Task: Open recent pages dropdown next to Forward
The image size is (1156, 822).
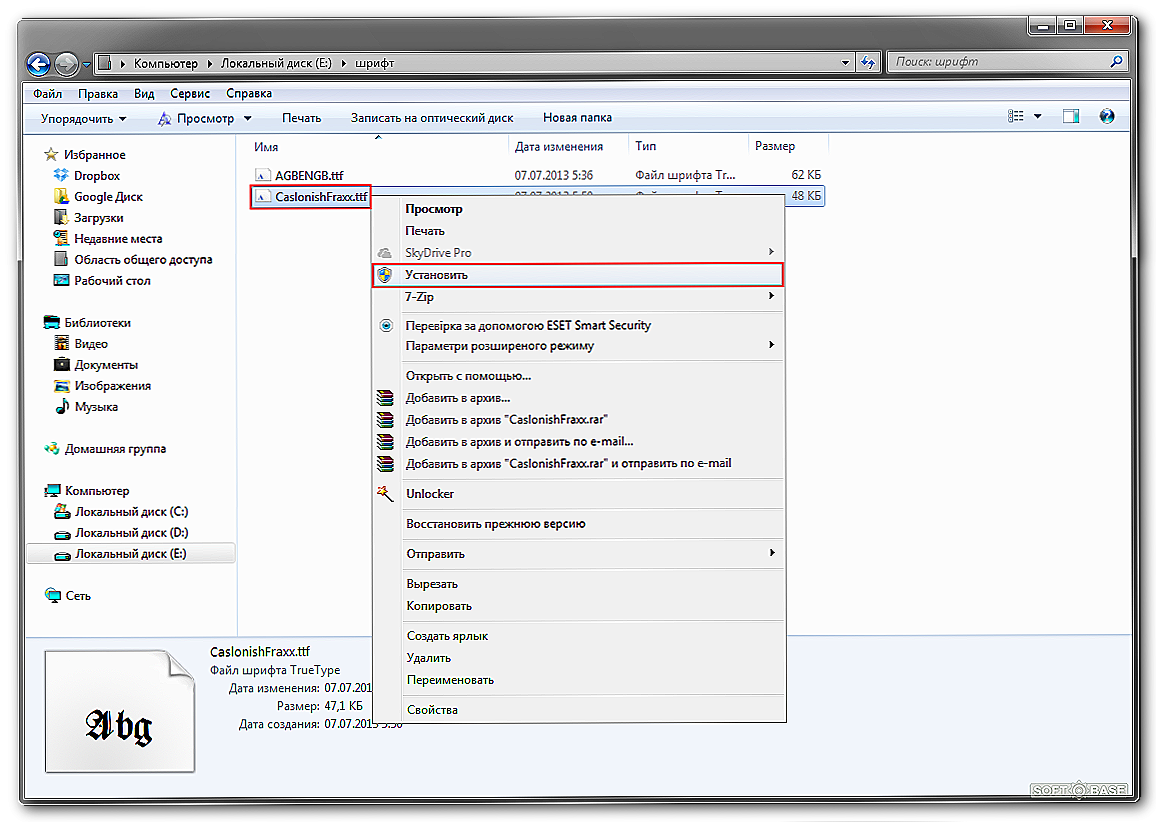Action: pos(86,64)
